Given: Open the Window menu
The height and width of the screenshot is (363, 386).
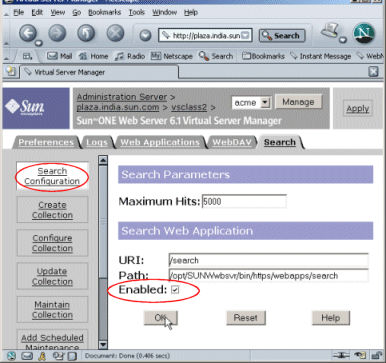Looking at the screenshot, I should coord(164,12).
